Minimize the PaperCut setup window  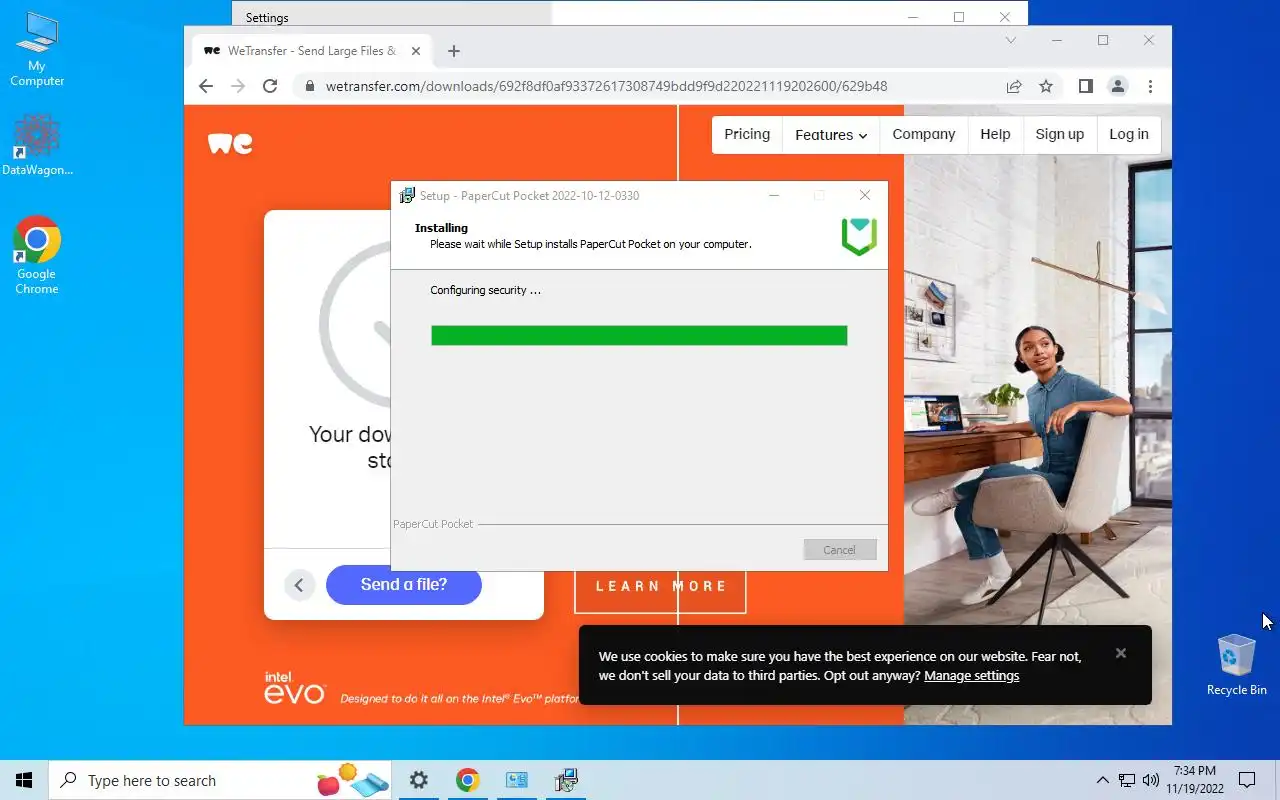pyautogui.click(x=774, y=195)
